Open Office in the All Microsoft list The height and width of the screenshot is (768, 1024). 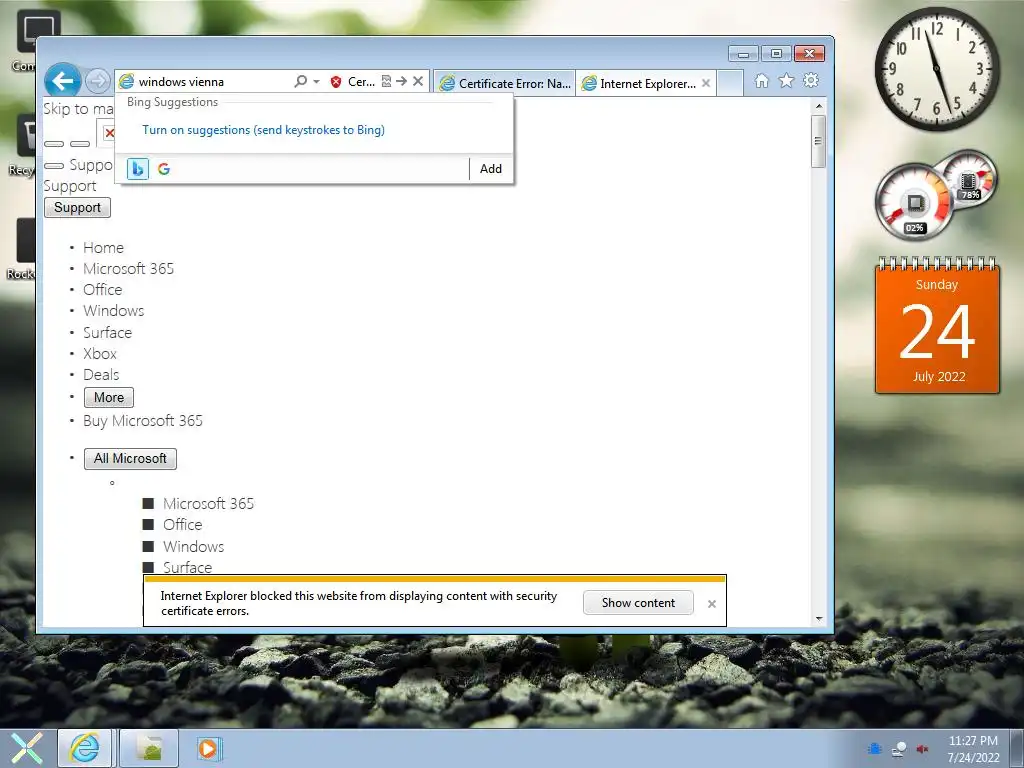tap(183, 524)
